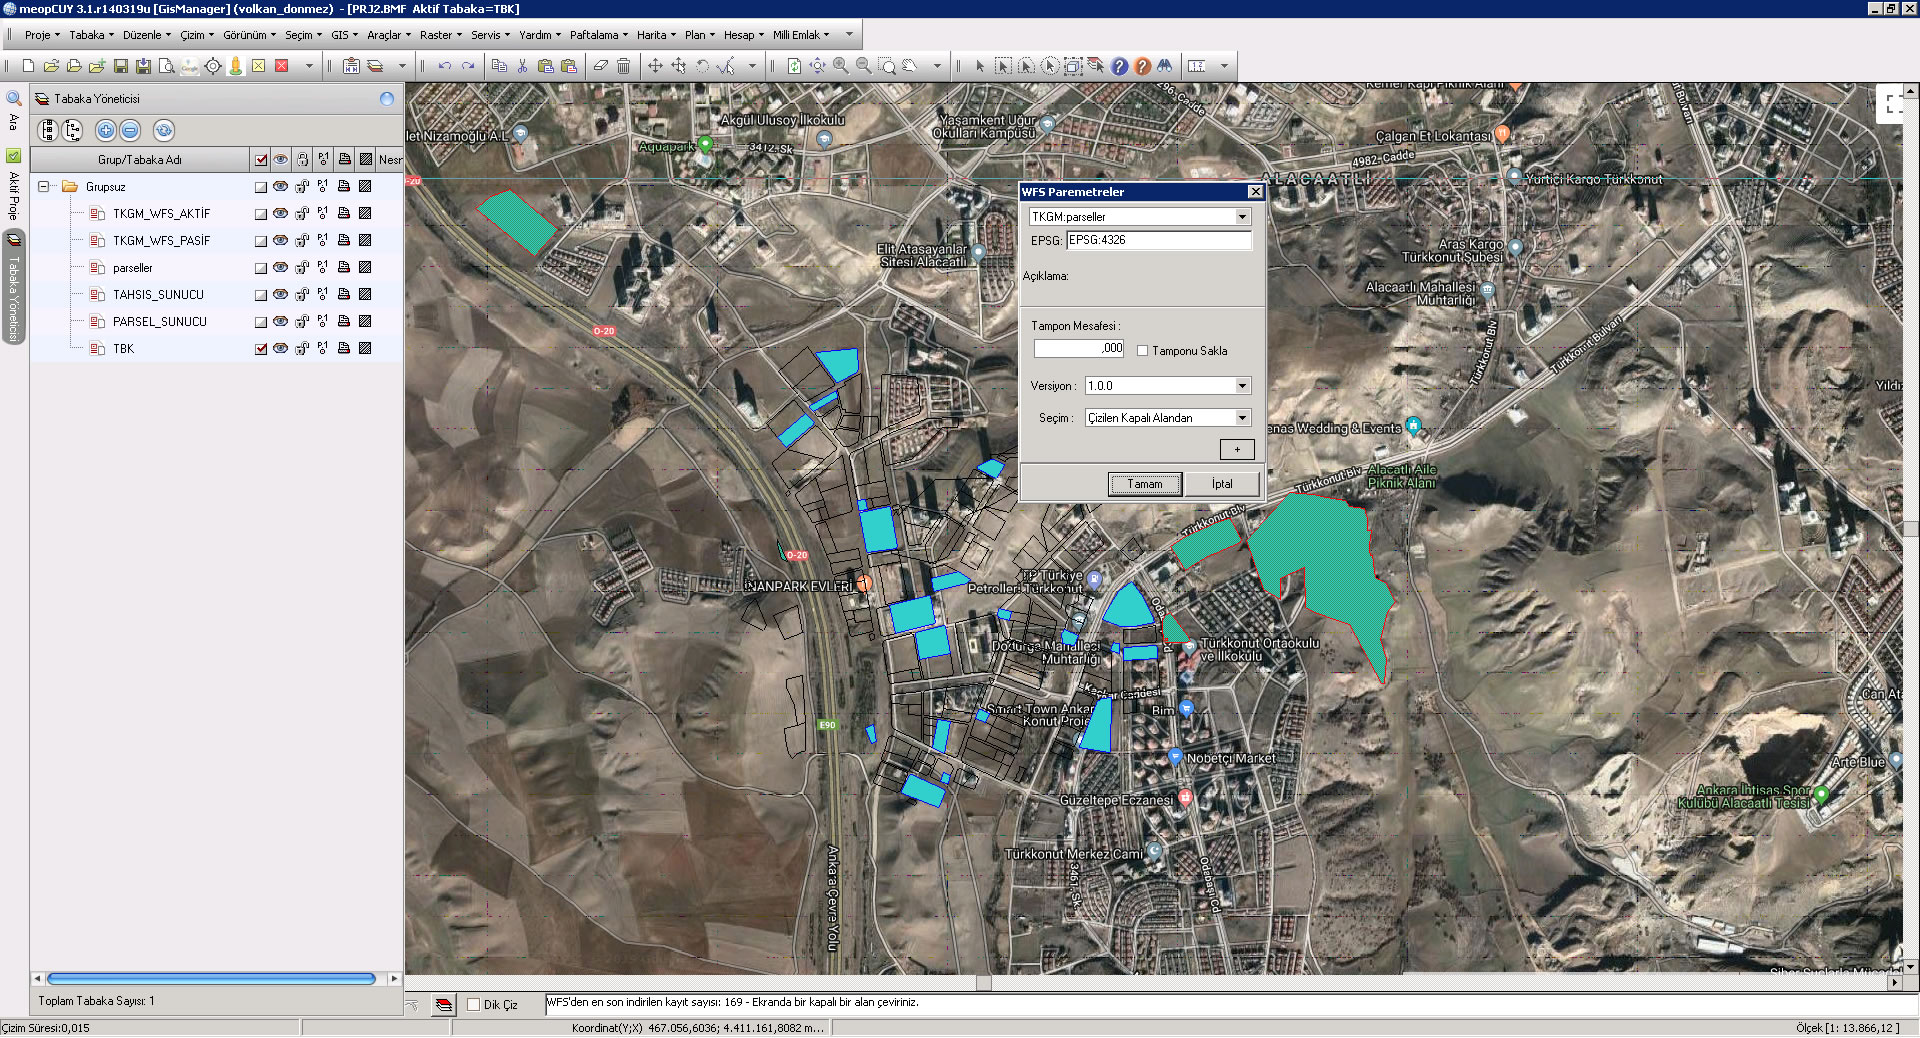Select the TKGM_WFS_AKTİF layer row
1920x1038 pixels.
(x=217, y=214)
